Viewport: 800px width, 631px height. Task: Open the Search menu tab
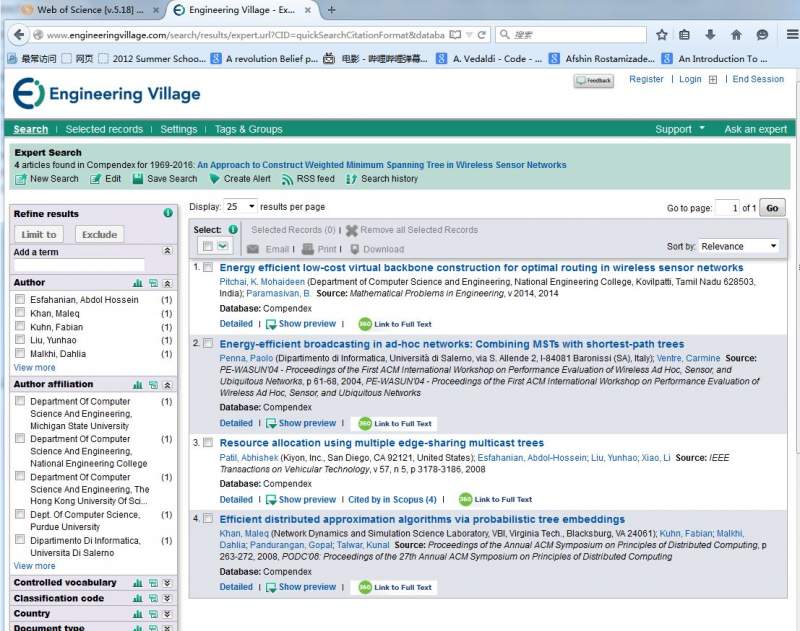pos(31,129)
